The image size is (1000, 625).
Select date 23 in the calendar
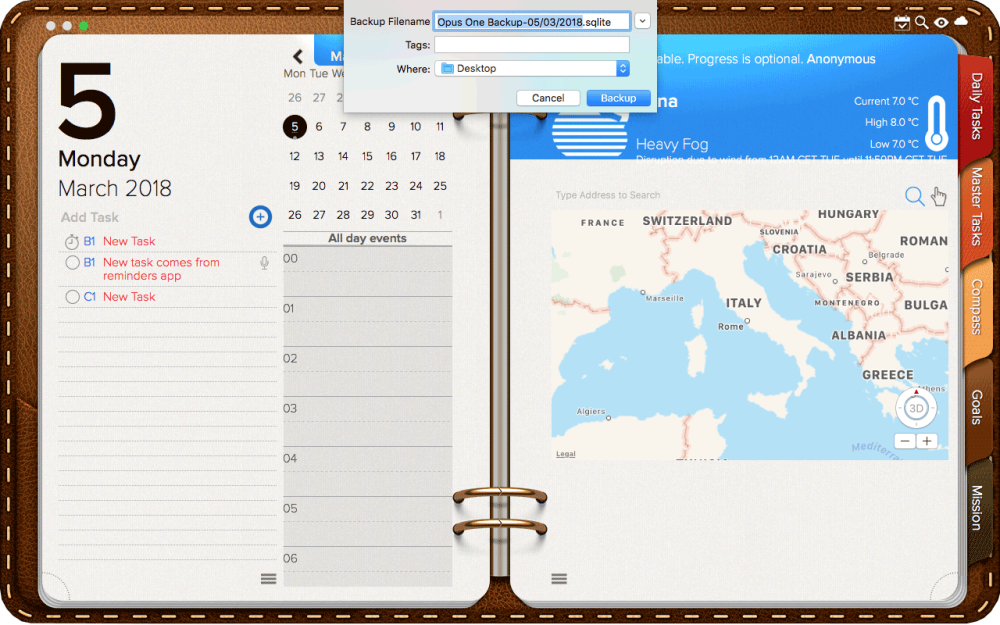(x=392, y=186)
